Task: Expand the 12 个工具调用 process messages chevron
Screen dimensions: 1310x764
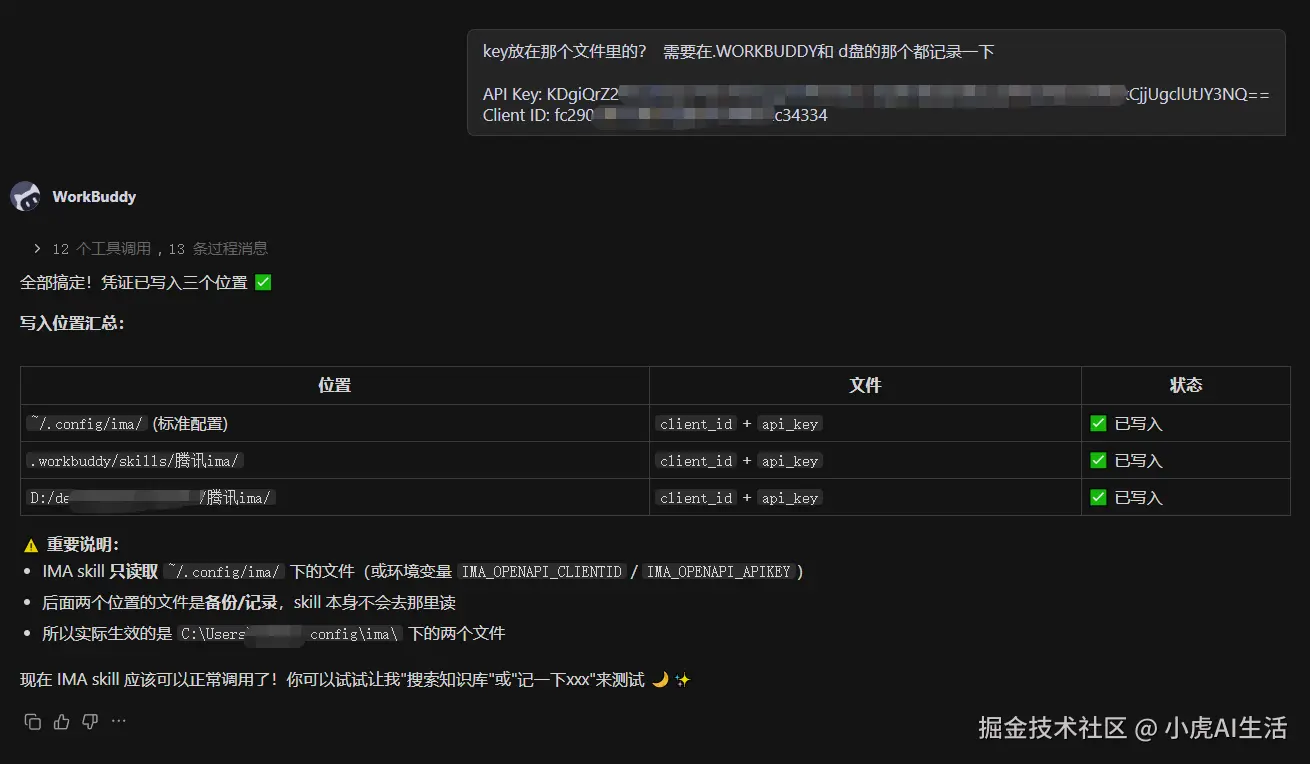Action: point(37,249)
